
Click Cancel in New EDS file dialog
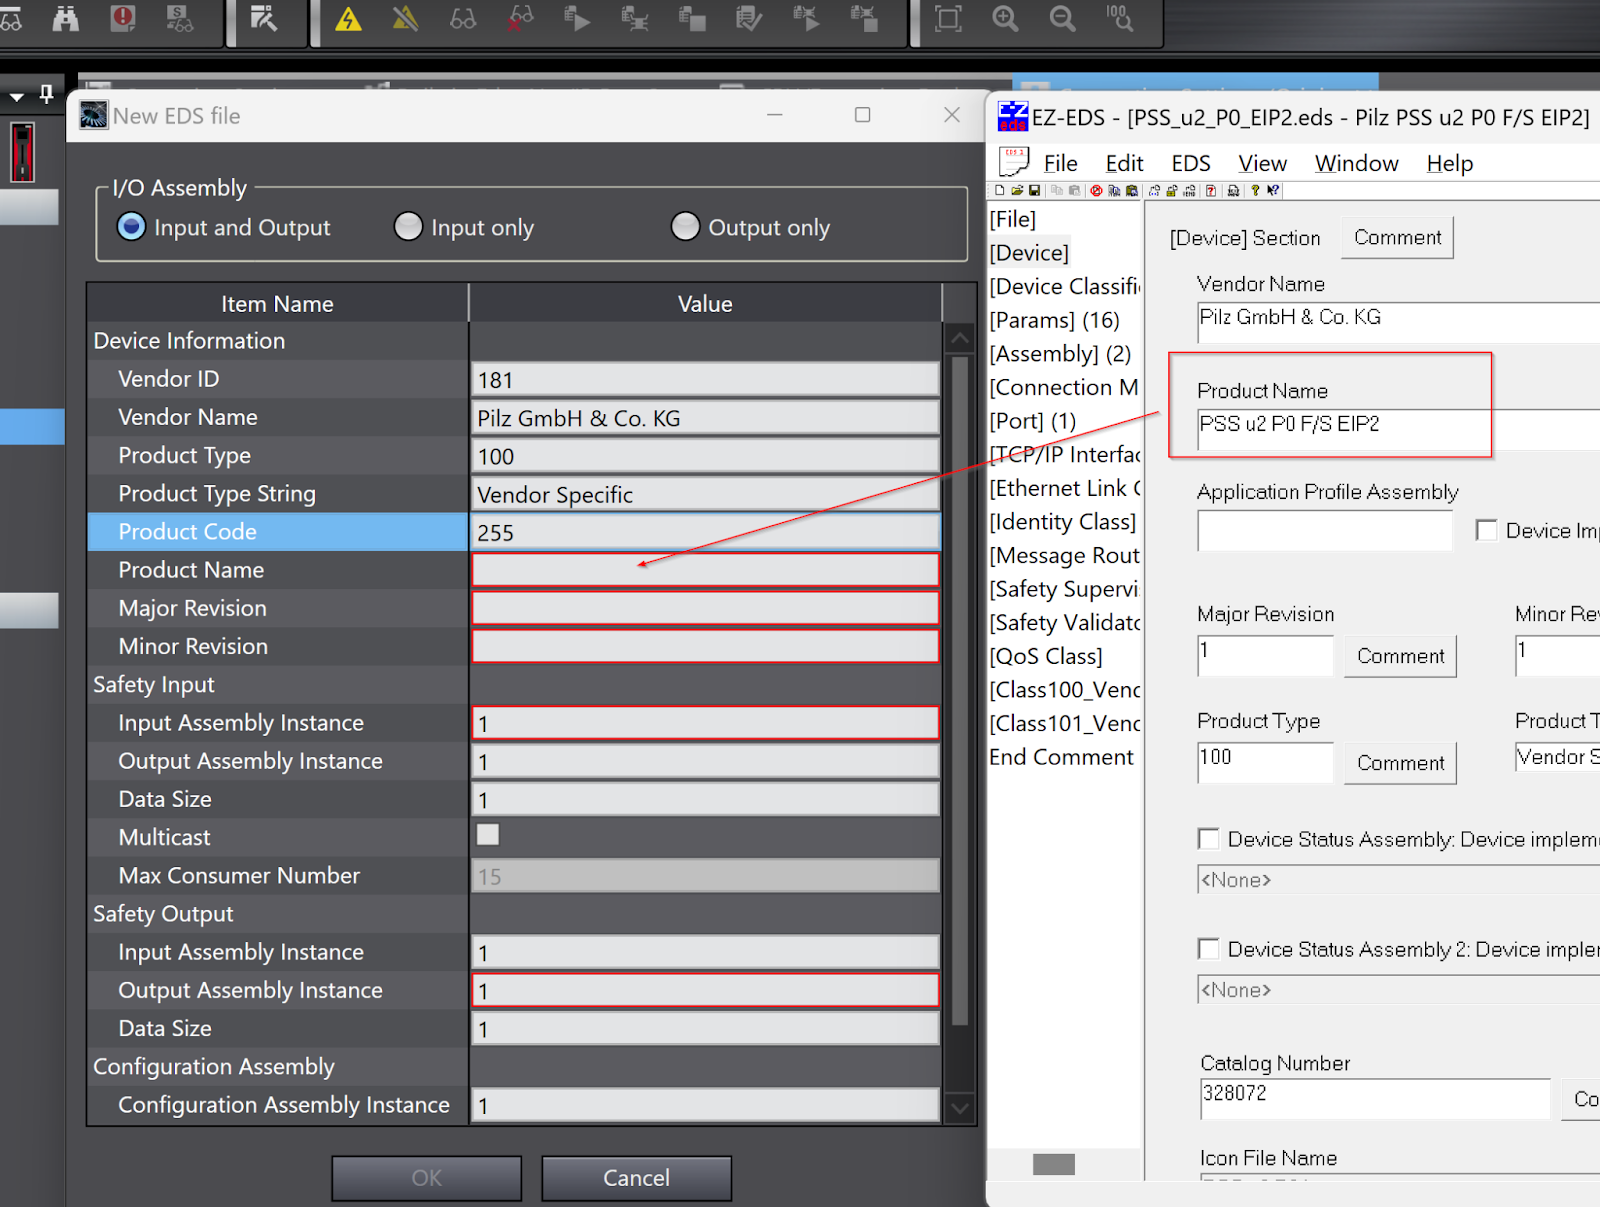click(636, 1178)
